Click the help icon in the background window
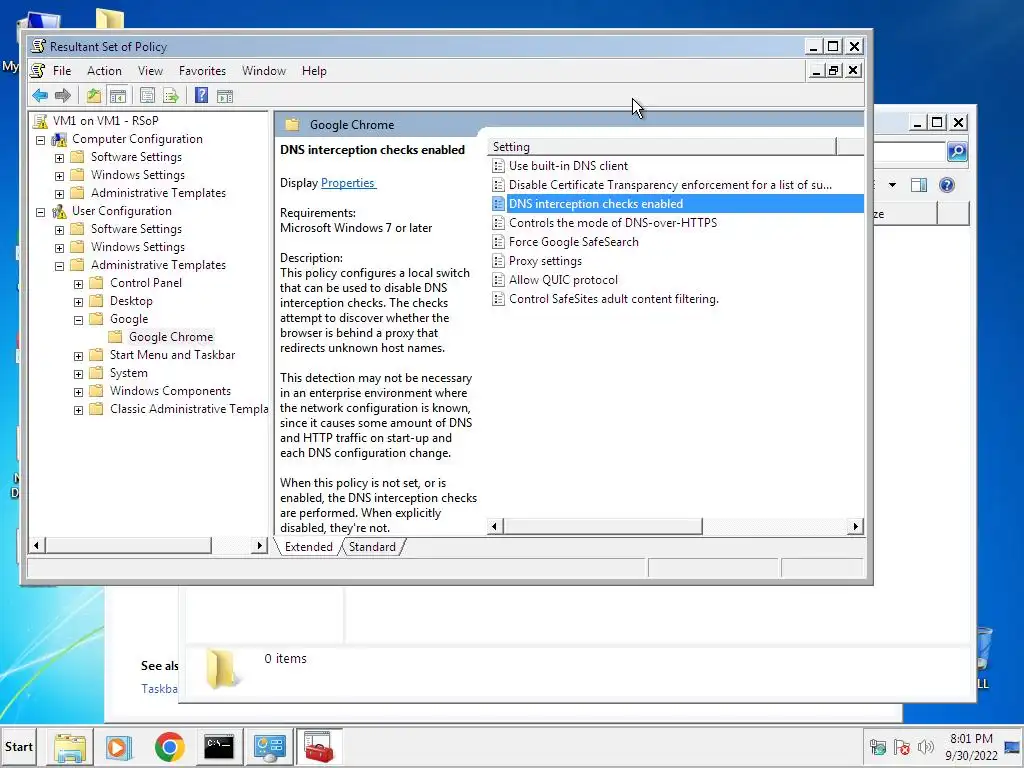Screen dimensions: 1024x768 click(947, 185)
